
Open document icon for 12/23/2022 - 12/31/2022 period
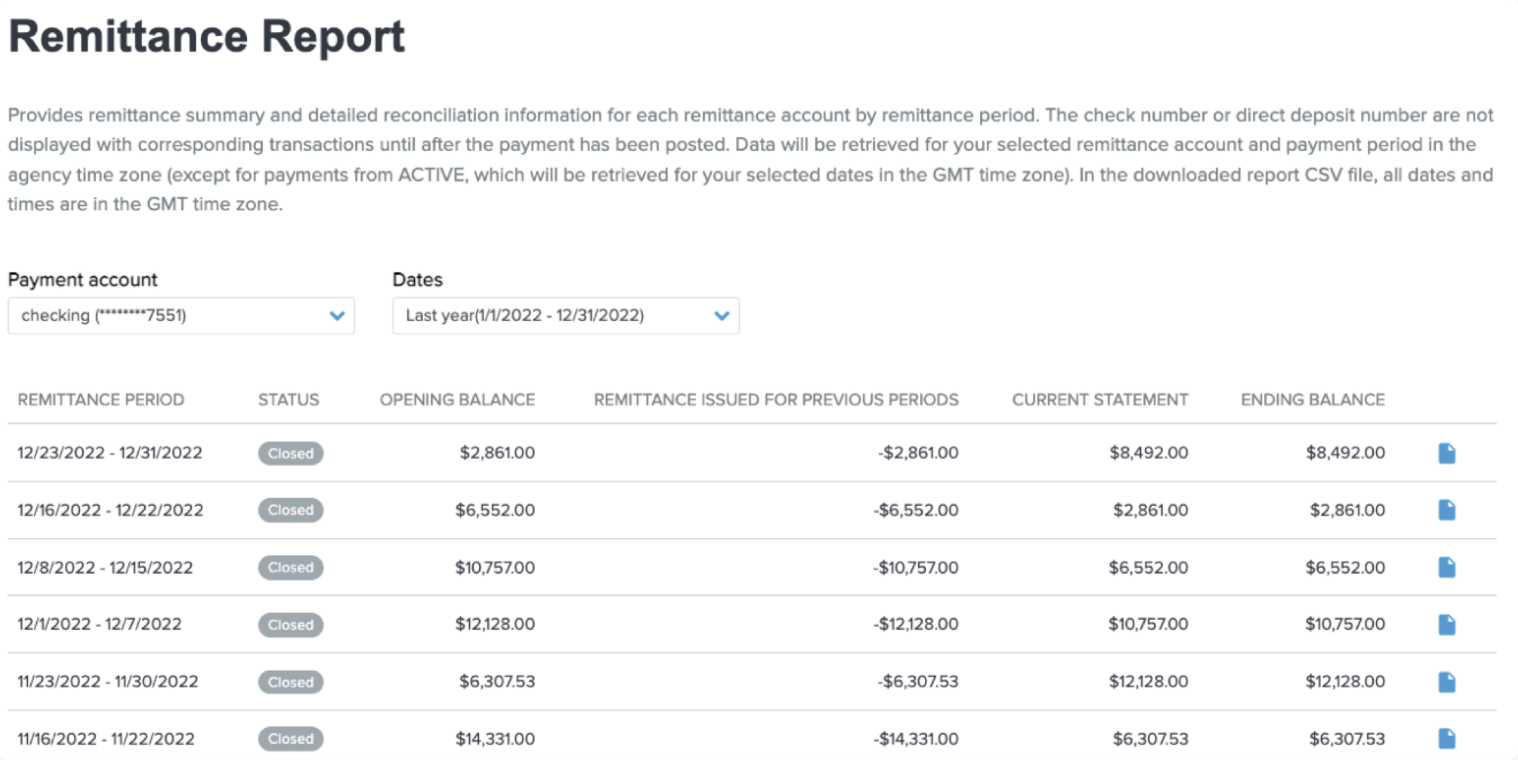pos(1446,453)
